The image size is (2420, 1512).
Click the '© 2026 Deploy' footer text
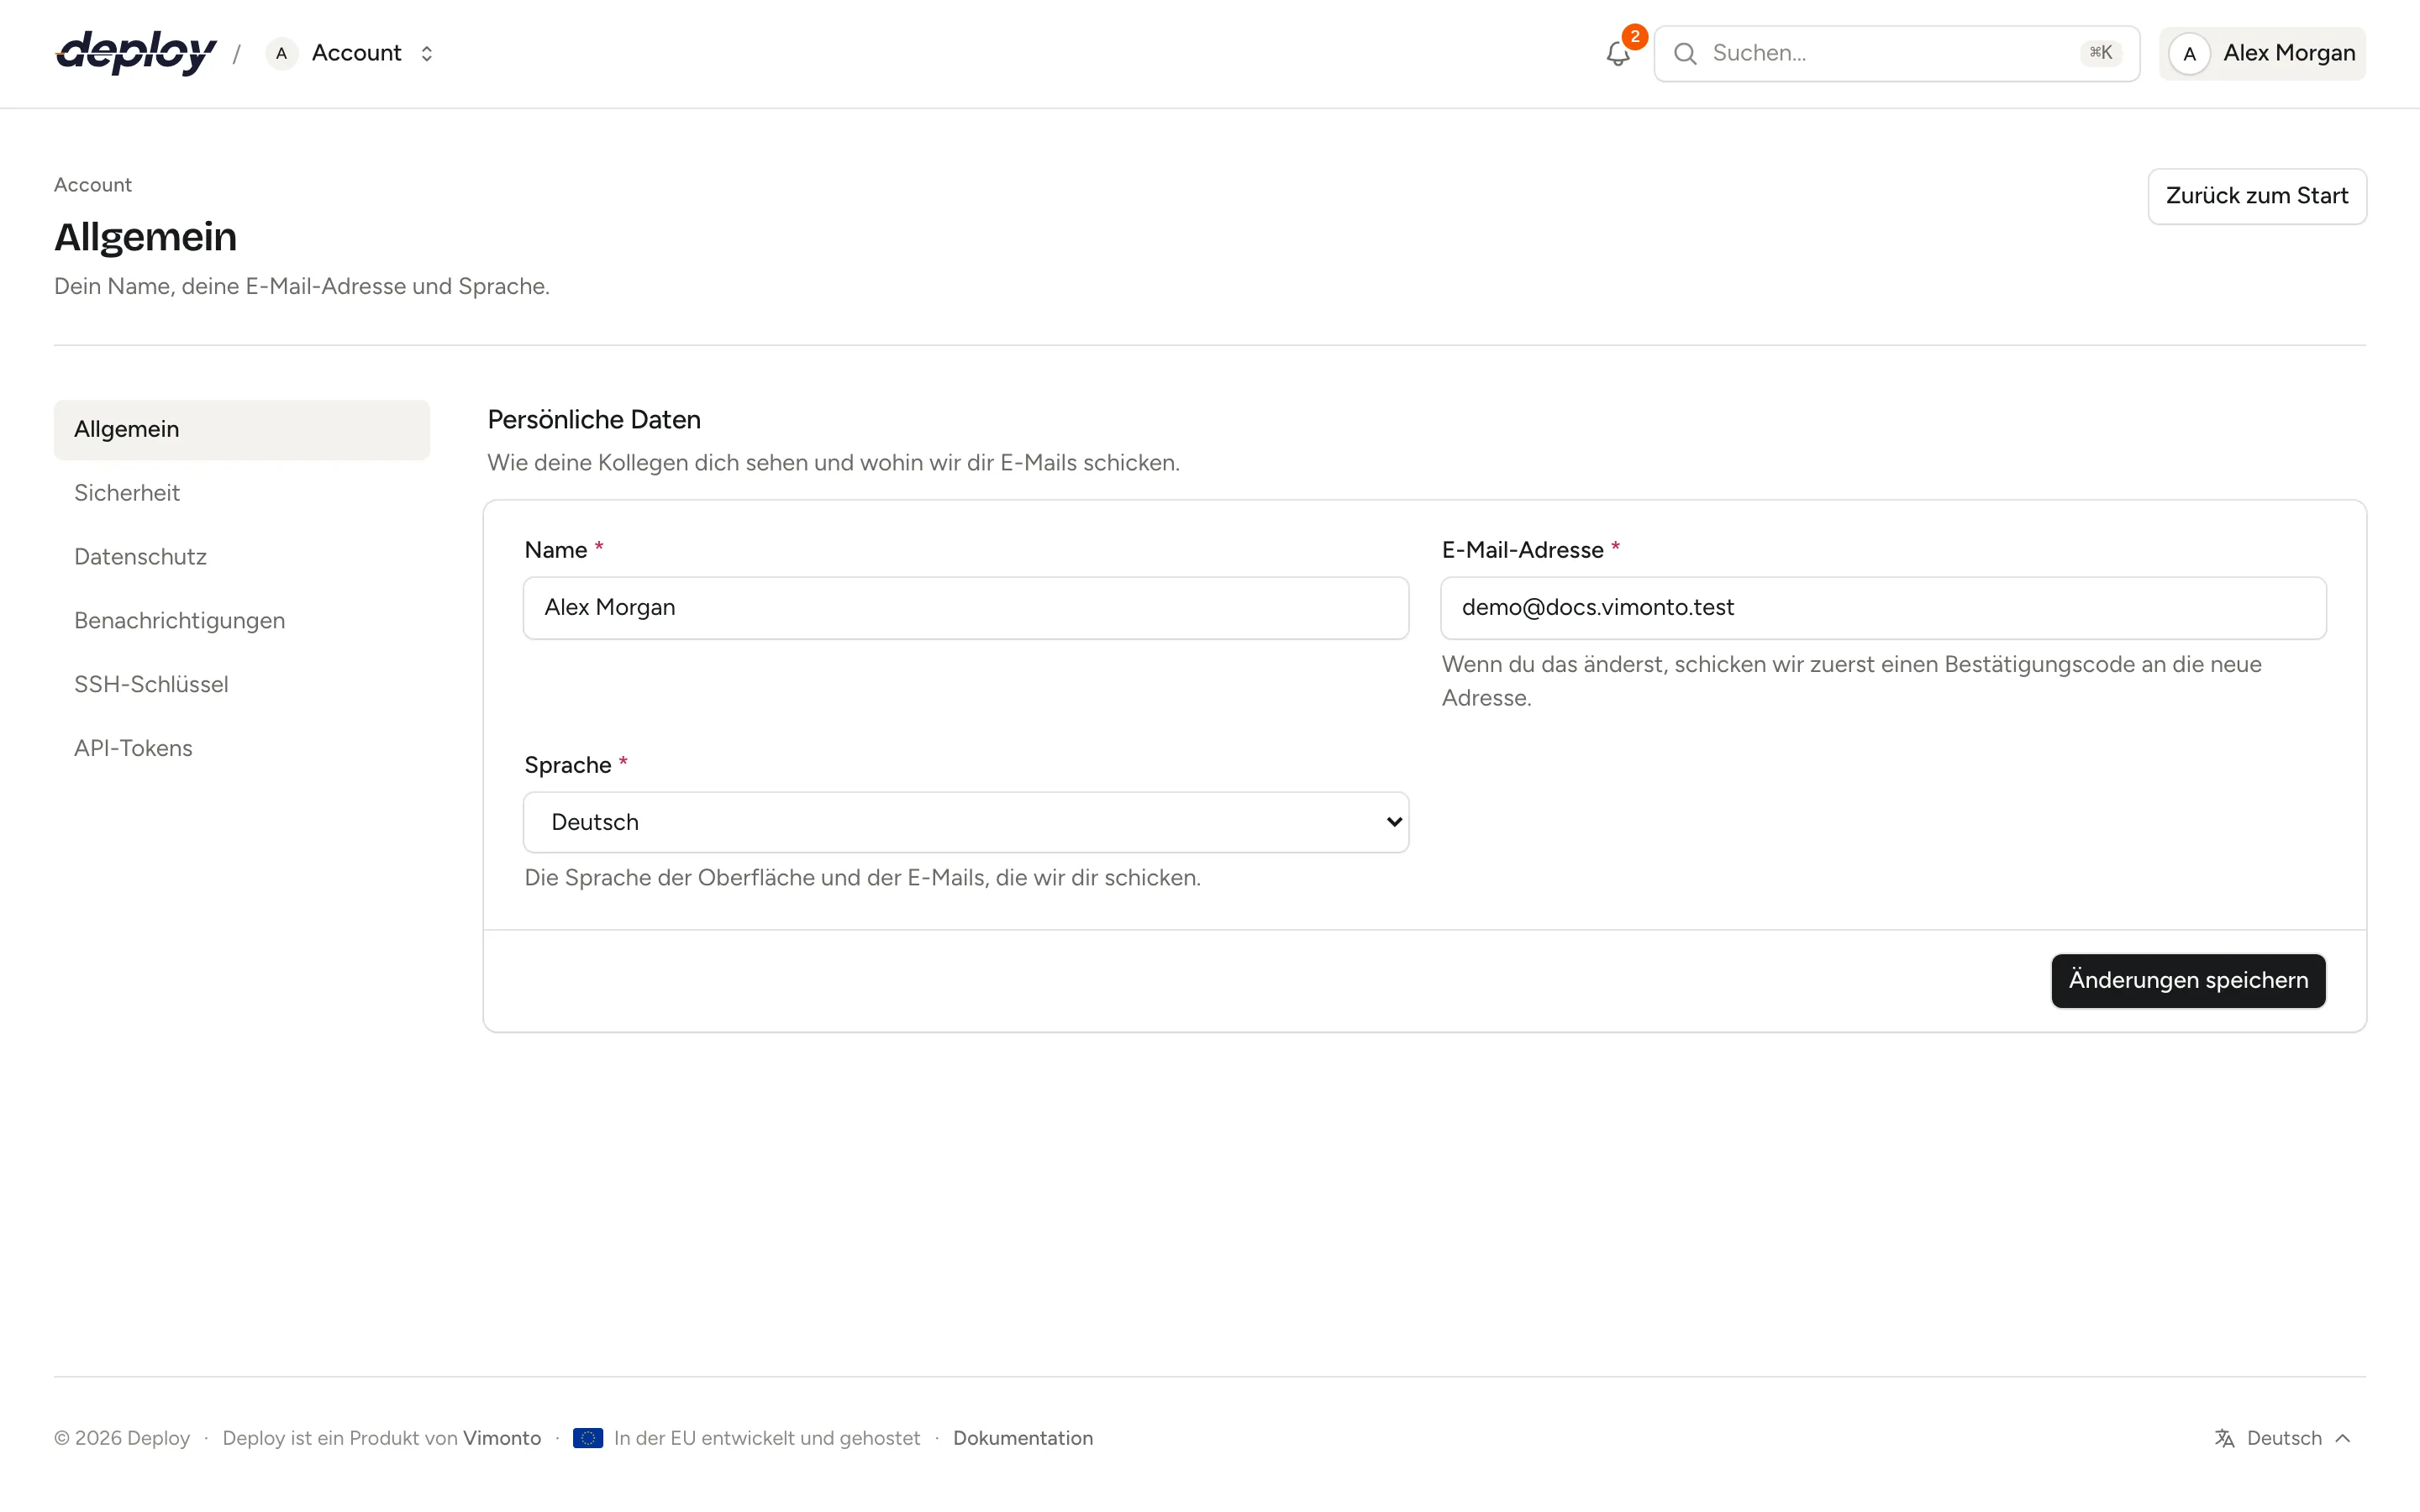point(122,1438)
